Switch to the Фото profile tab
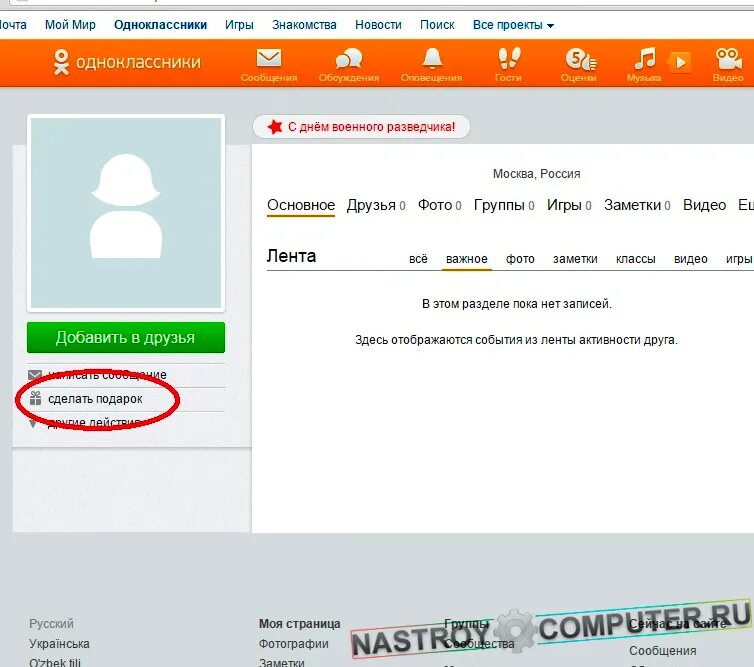Image resolution: width=754 pixels, height=667 pixels. coord(440,205)
